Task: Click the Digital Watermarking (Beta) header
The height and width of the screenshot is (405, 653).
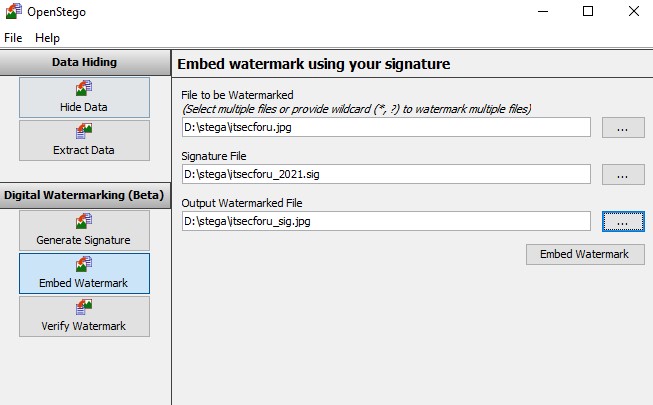Action: (x=84, y=194)
